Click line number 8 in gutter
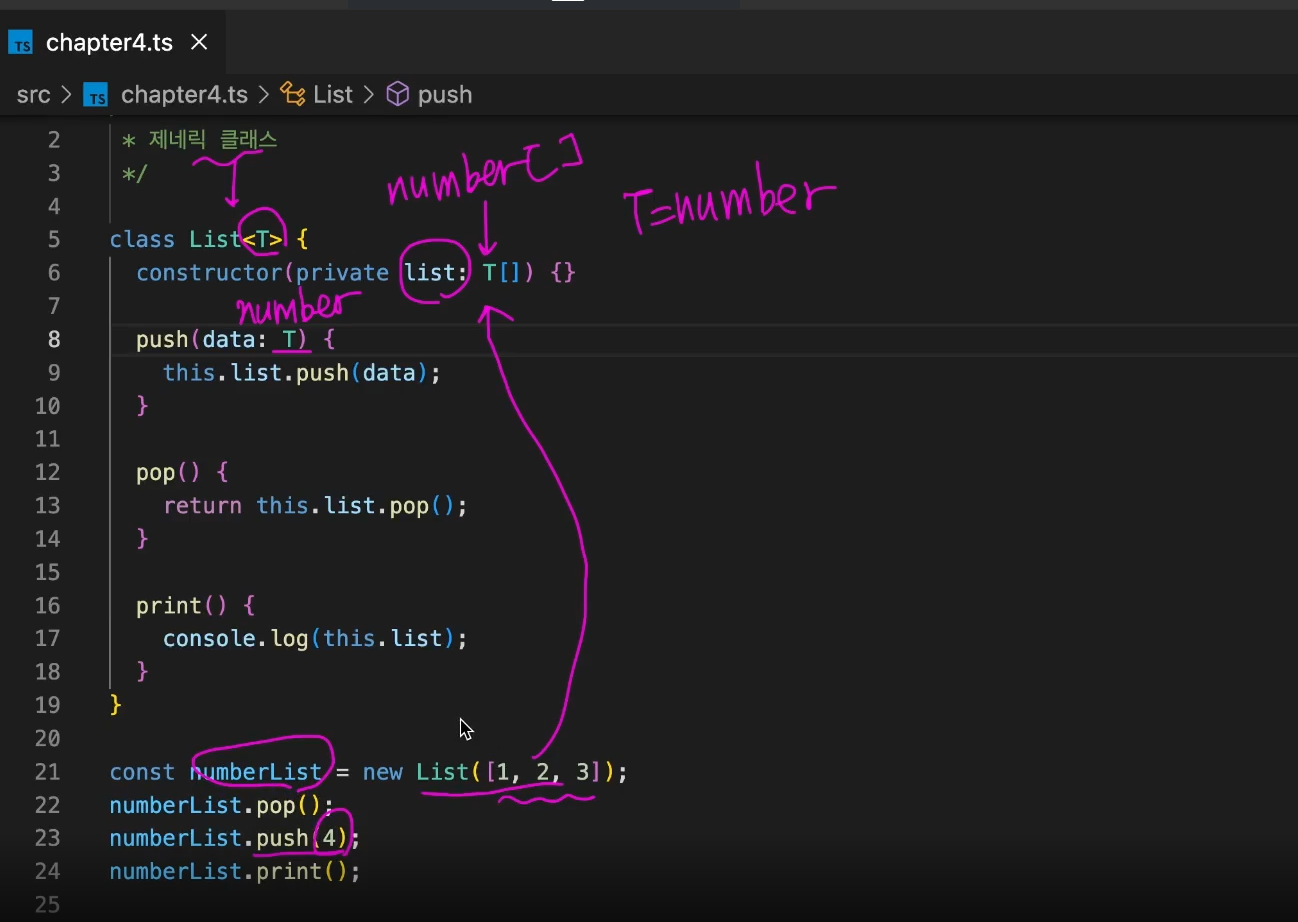 tap(53, 340)
